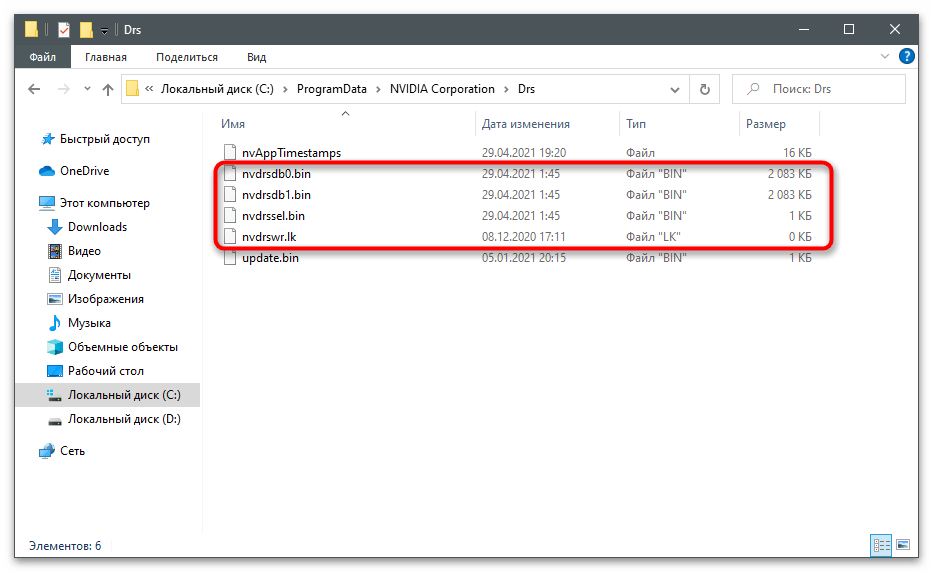Select the nvdrsdb0.bin file

(x=276, y=174)
